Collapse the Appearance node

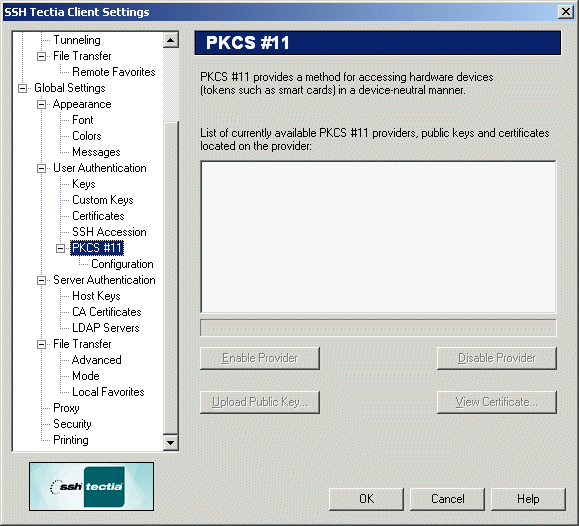pyautogui.click(x=41, y=105)
